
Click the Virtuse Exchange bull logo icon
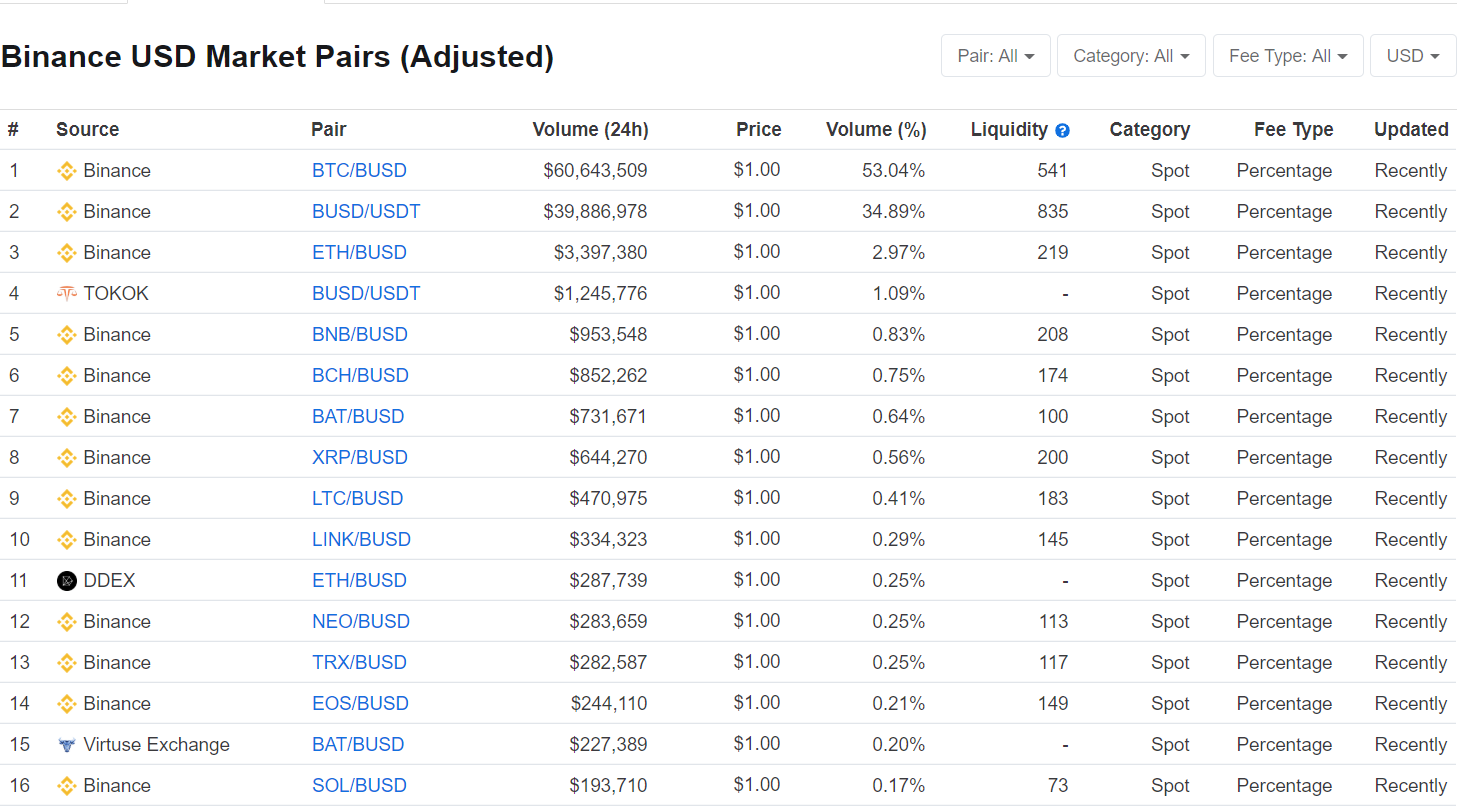click(67, 745)
